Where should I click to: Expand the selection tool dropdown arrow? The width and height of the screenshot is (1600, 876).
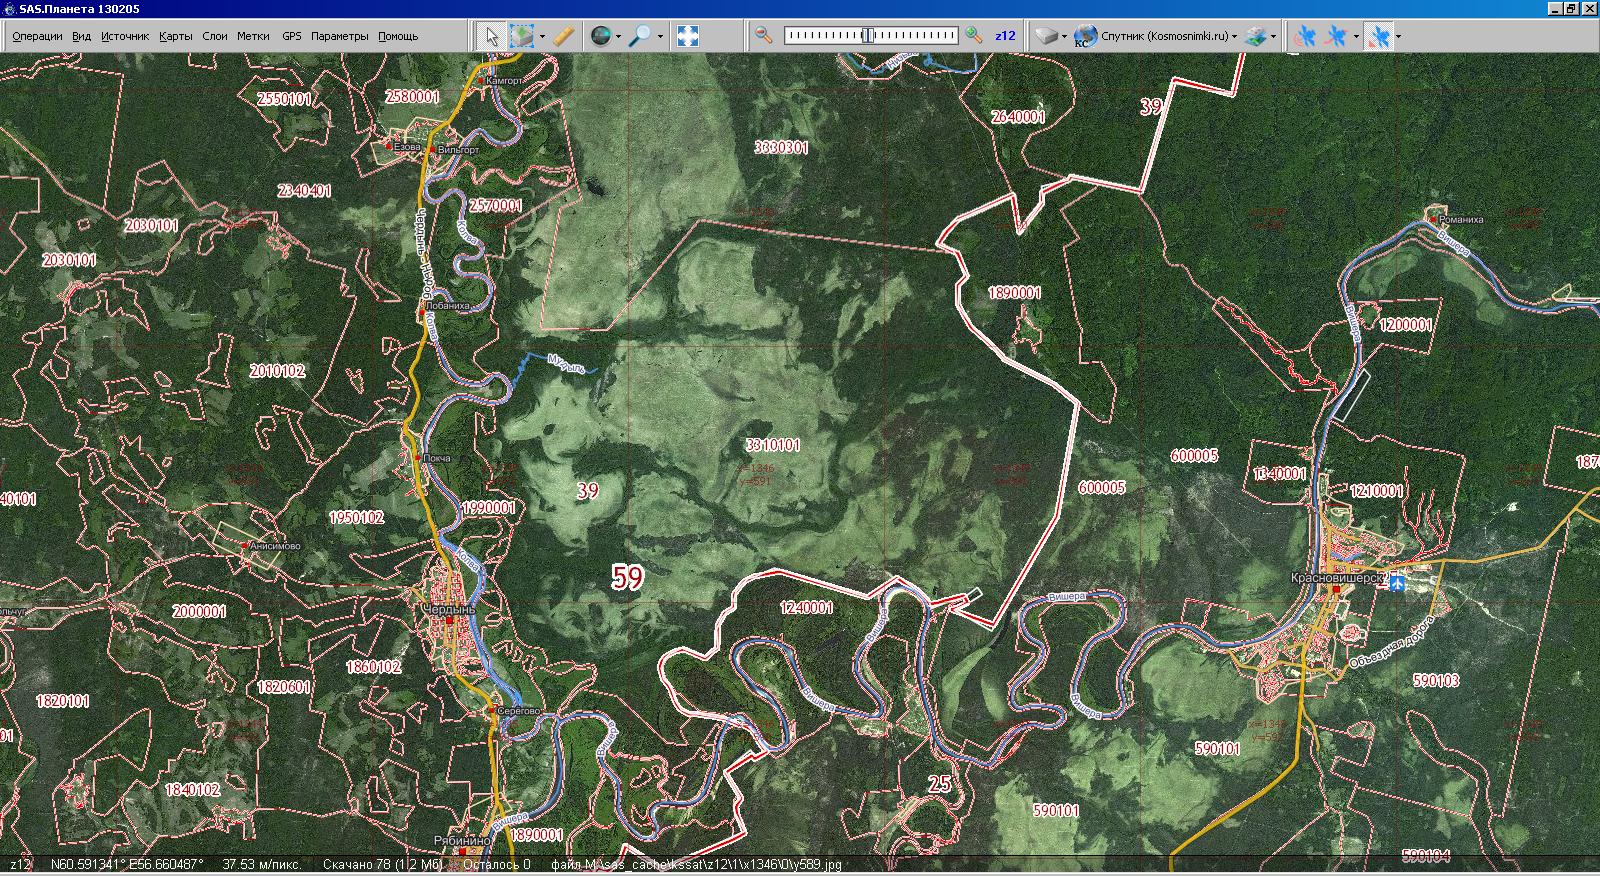[543, 37]
